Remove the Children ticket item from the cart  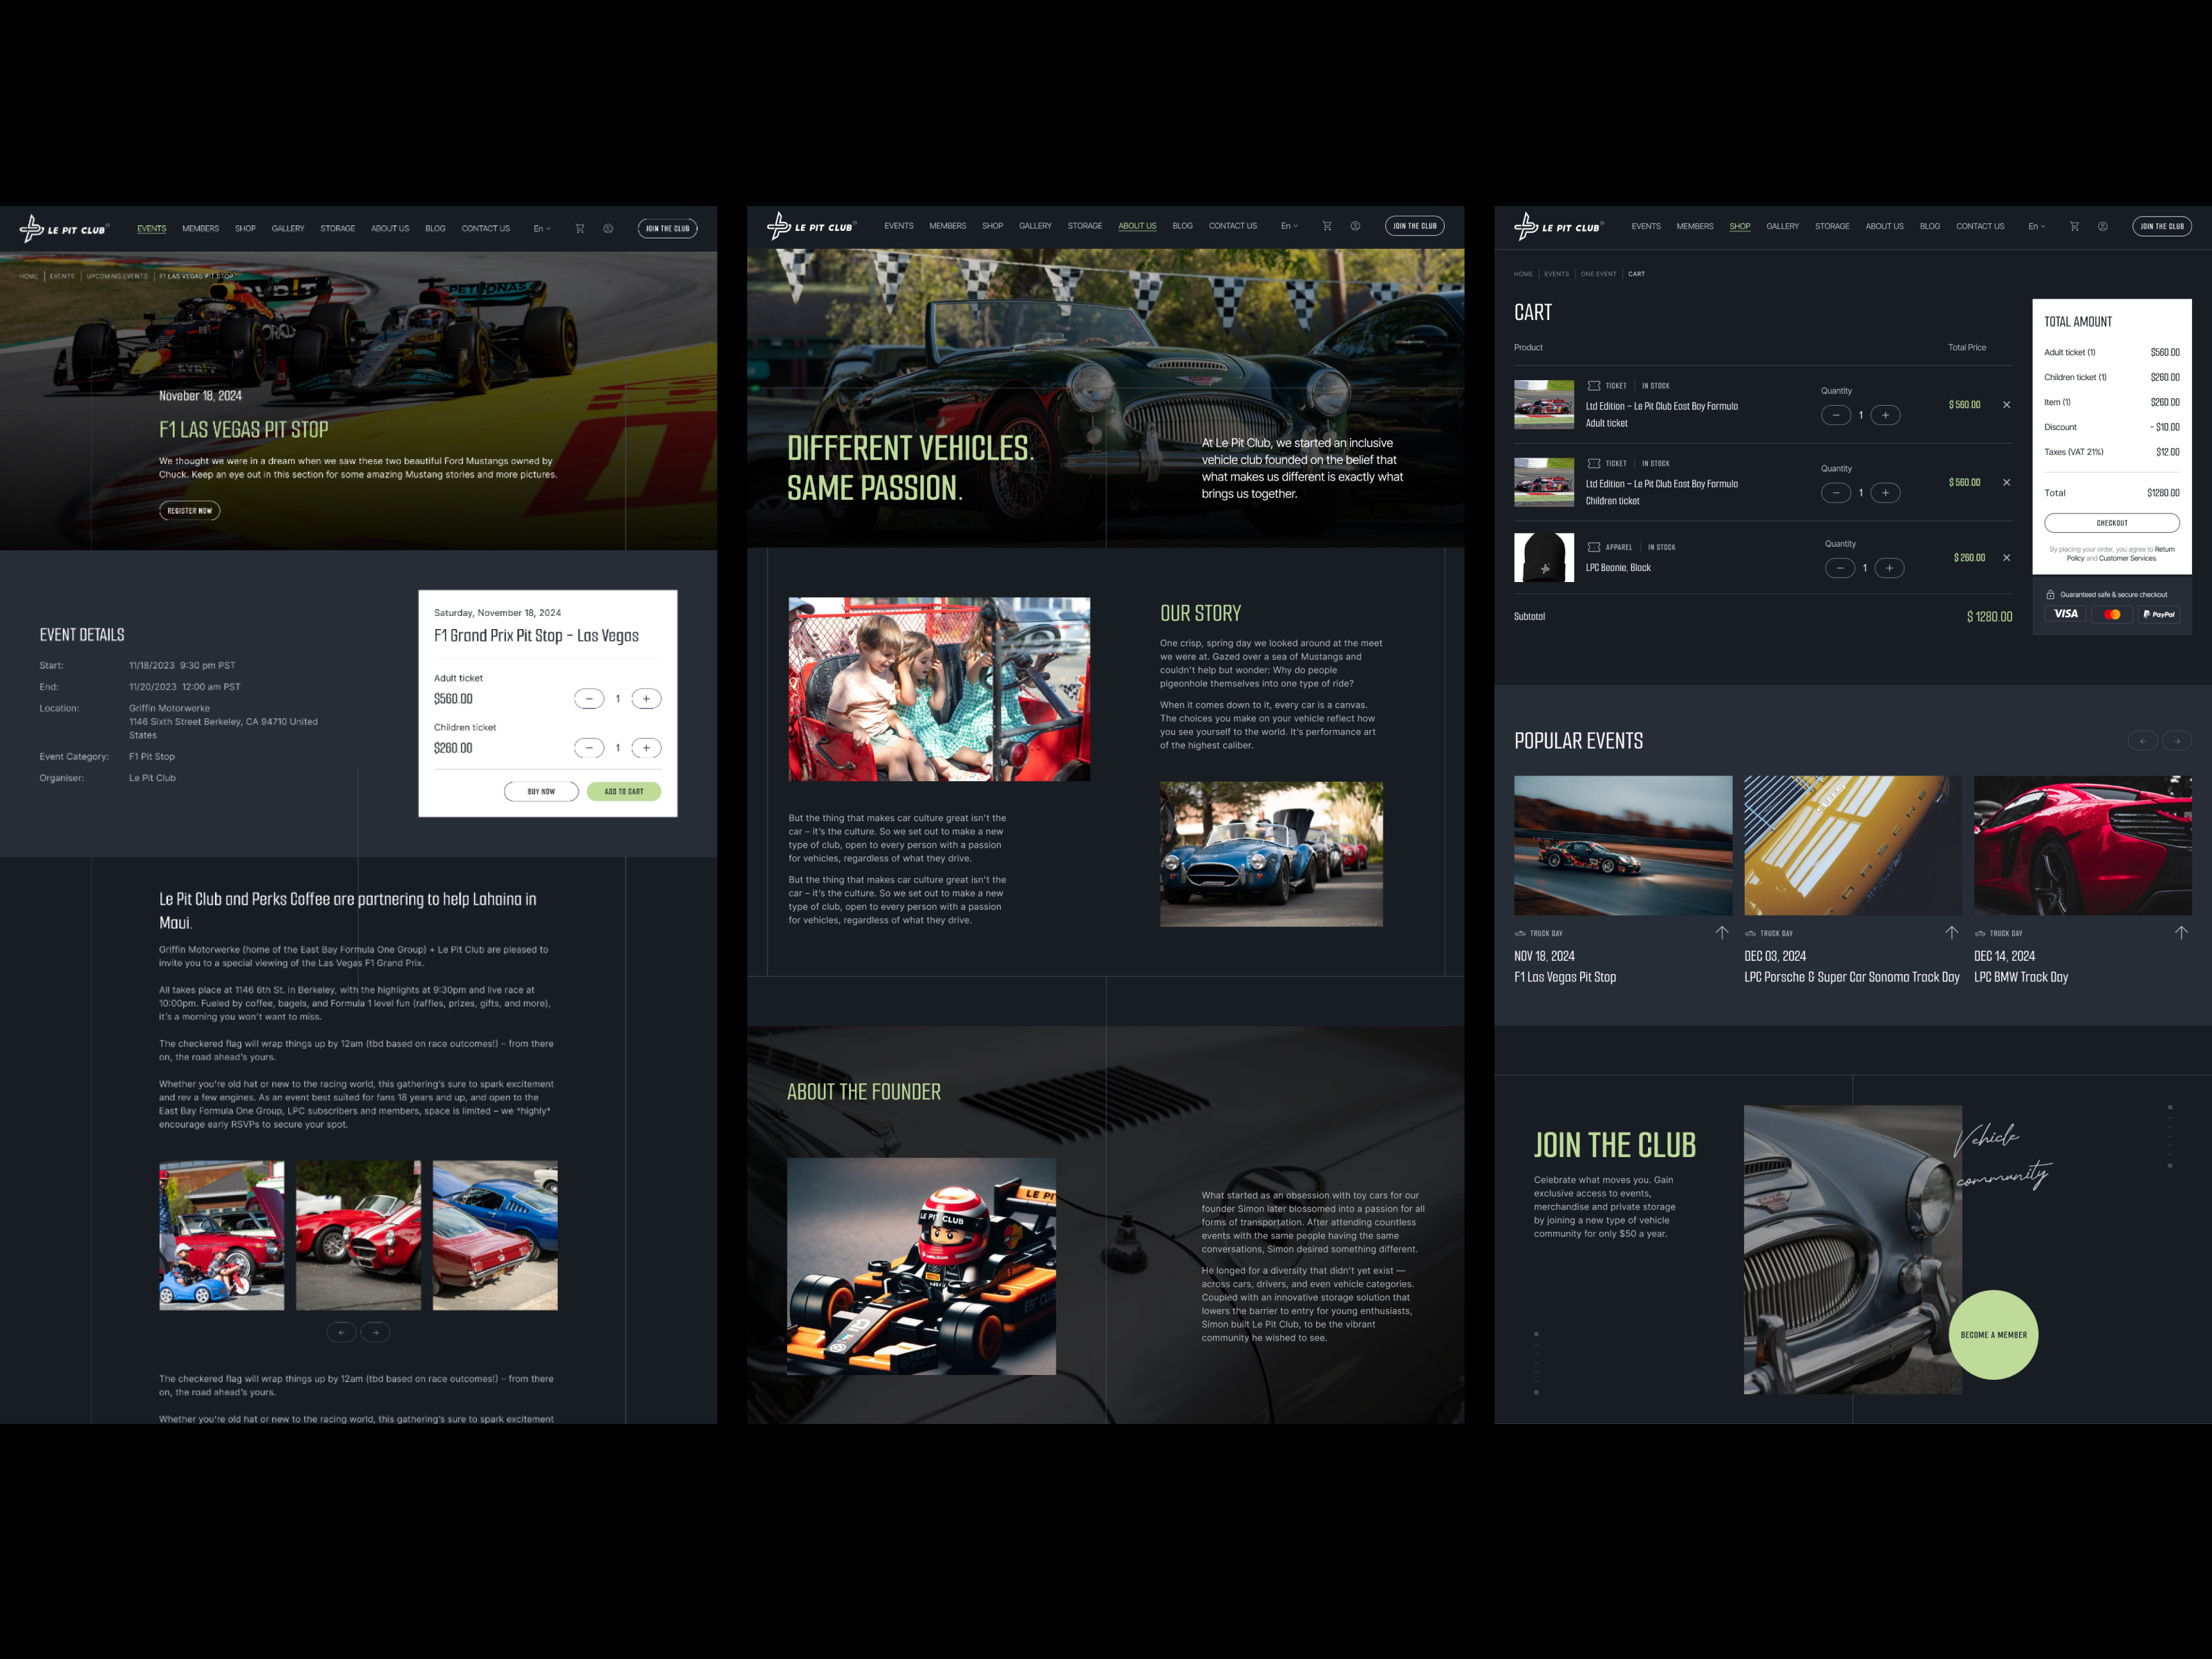(2006, 483)
